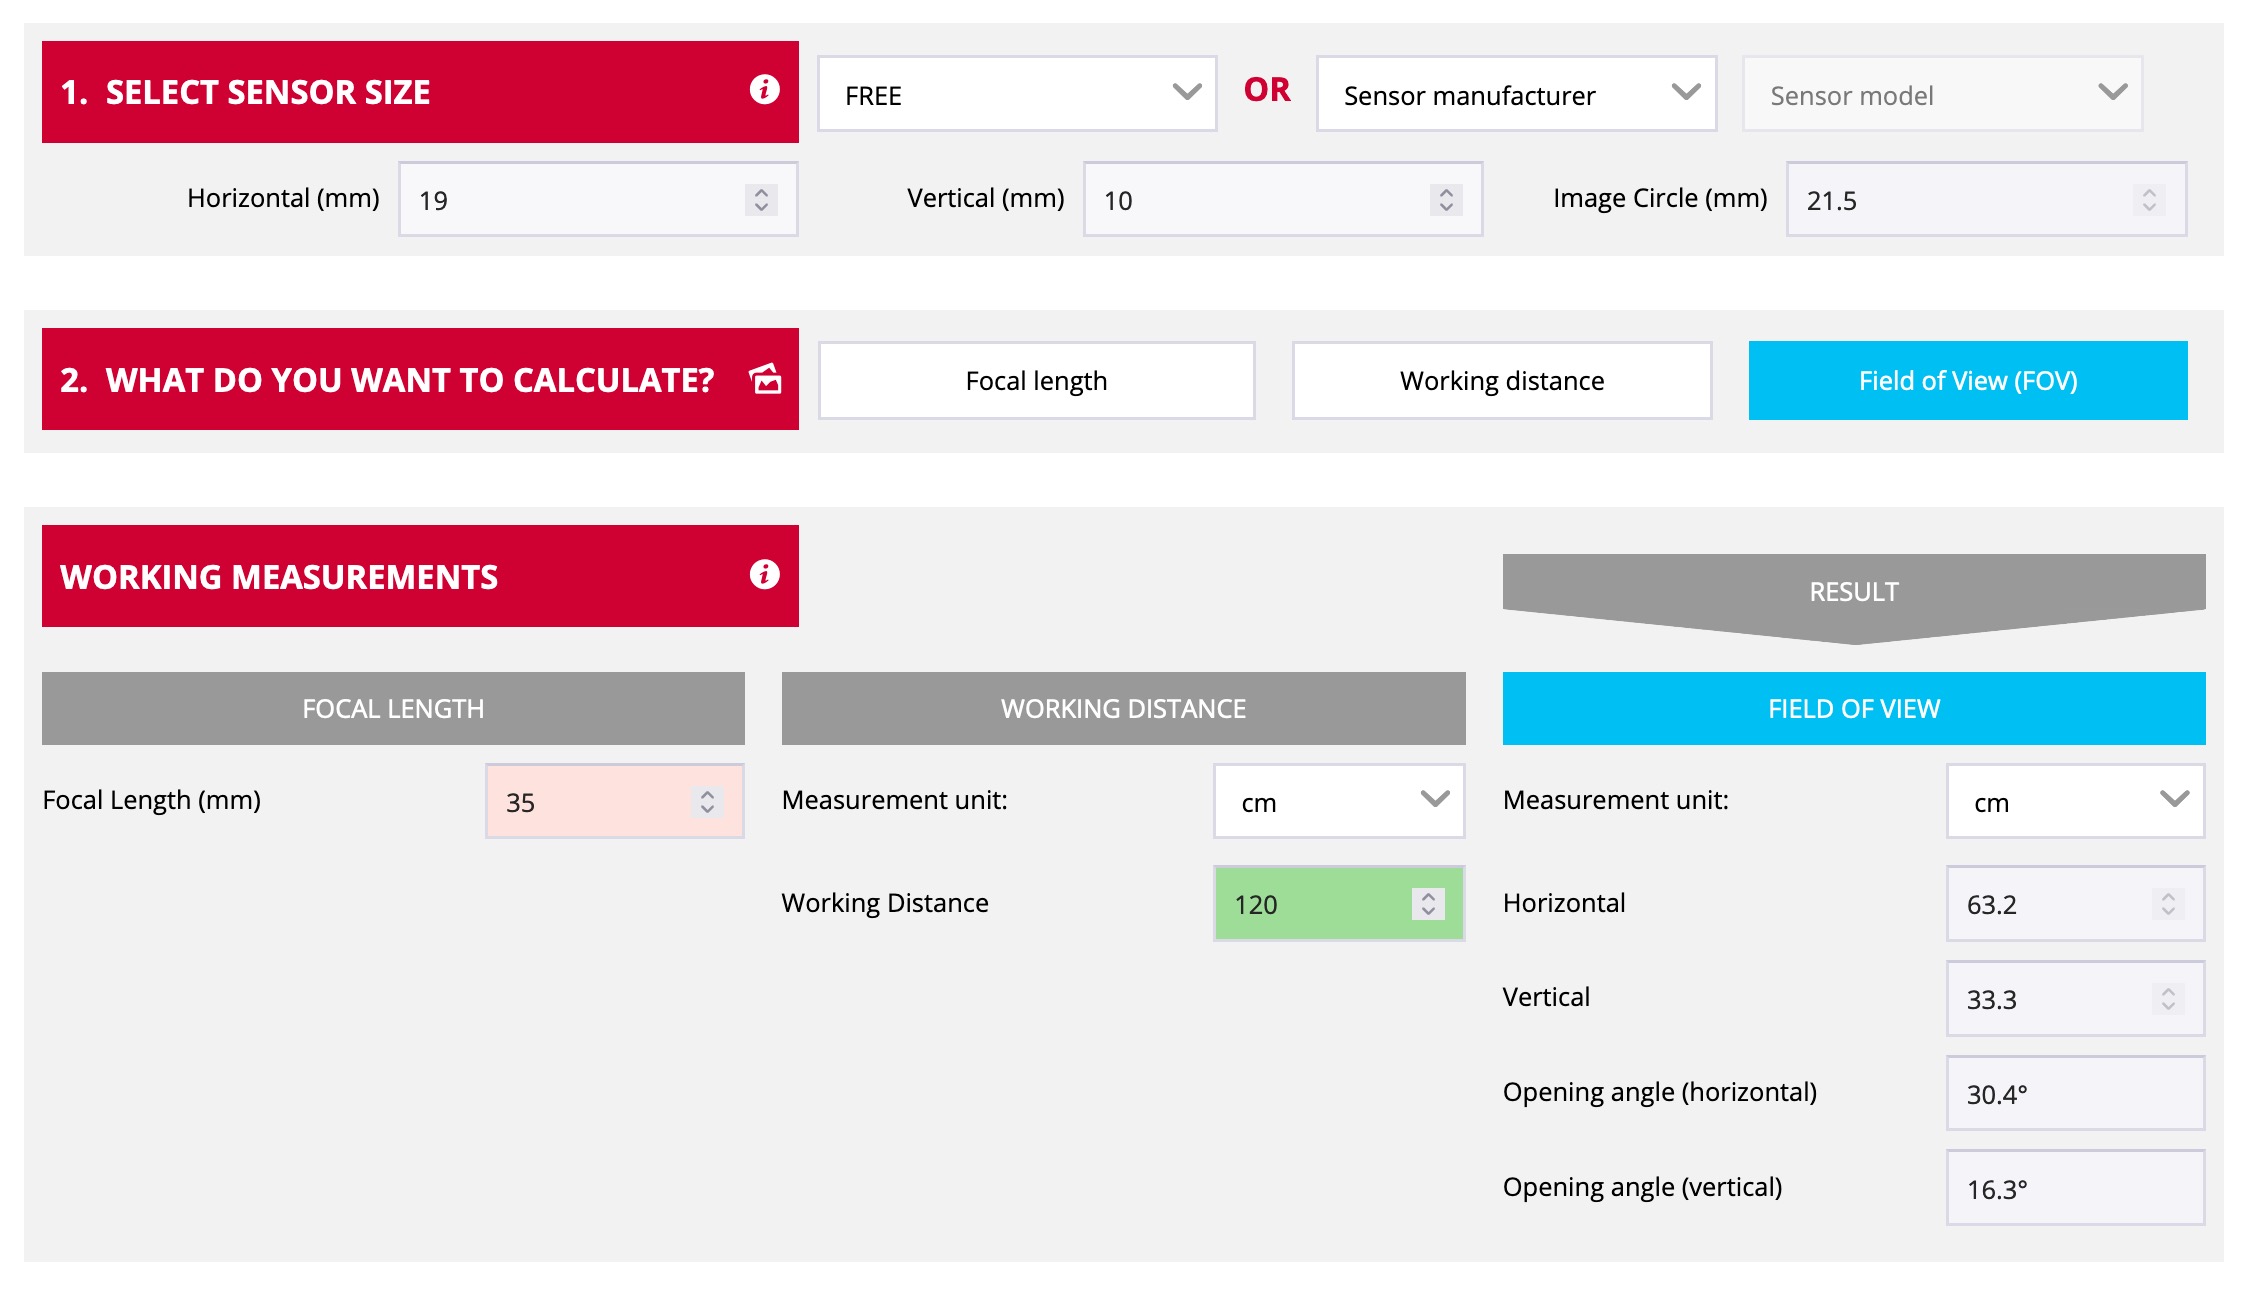Click the Vertical (mm) sensor input field
This screenshot has width=2248, height=1294.
pos(1283,199)
